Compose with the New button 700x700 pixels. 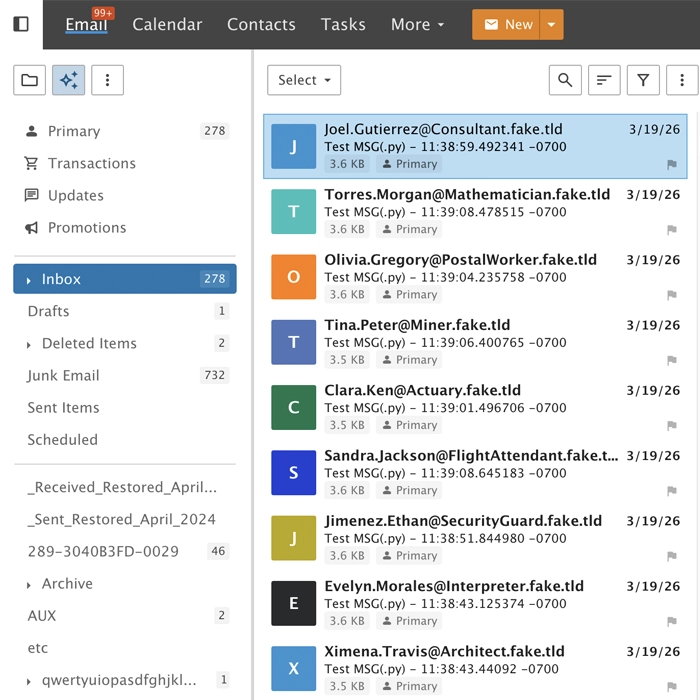pyautogui.click(x=506, y=25)
